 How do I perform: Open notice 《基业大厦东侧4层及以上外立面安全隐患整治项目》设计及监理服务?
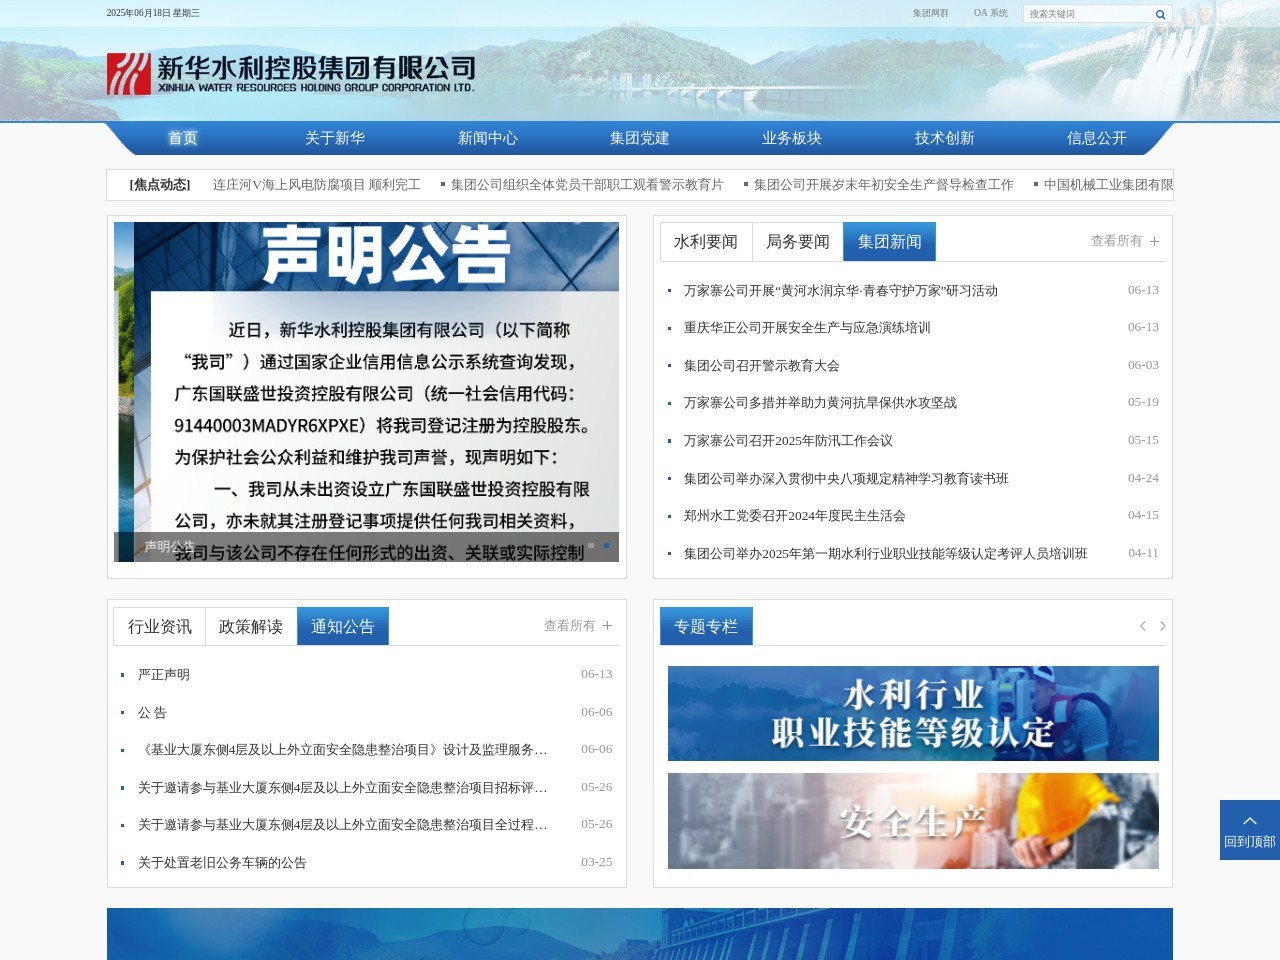(343, 750)
